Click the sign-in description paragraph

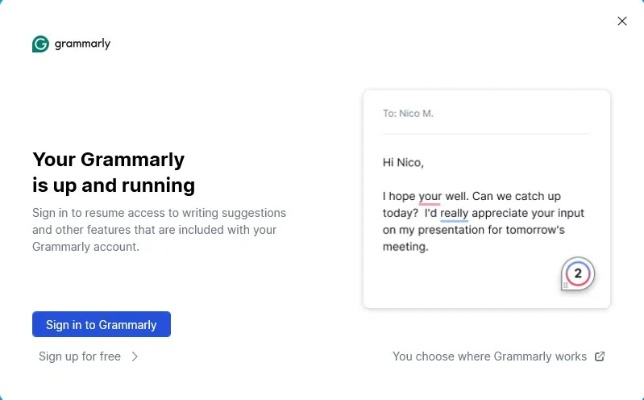coord(159,229)
